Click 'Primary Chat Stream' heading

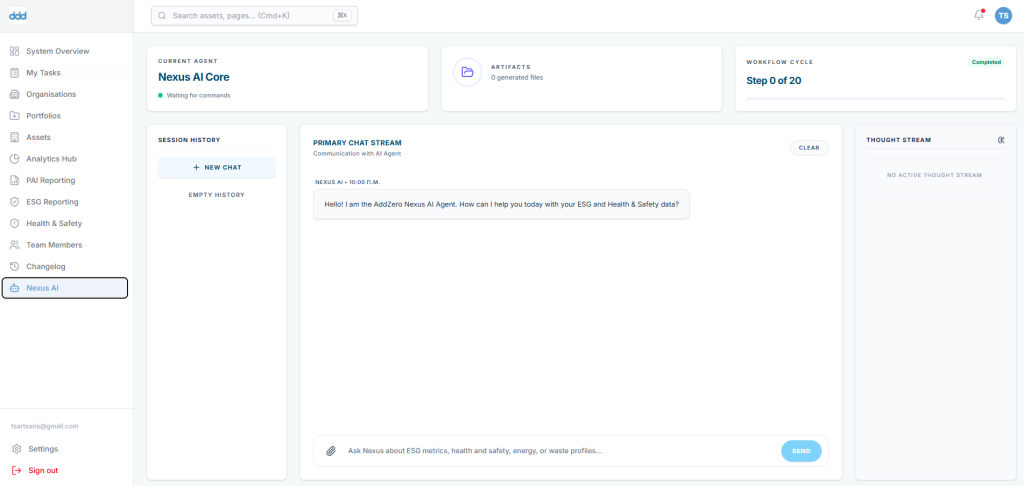[357, 142]
